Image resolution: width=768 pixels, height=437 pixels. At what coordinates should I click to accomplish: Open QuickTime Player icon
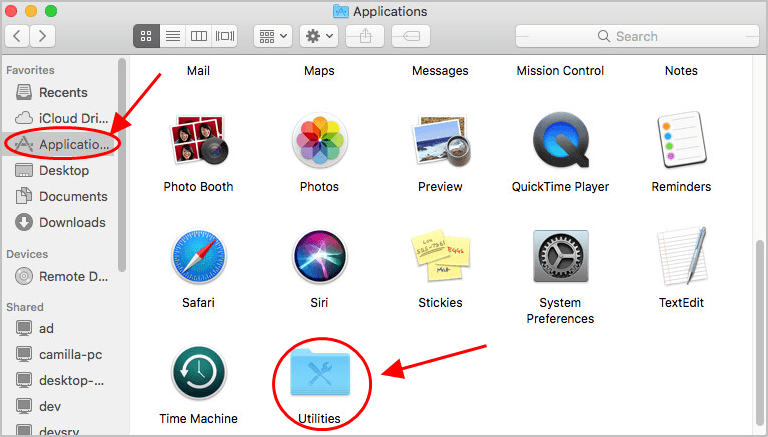click(x=561, y=140)
